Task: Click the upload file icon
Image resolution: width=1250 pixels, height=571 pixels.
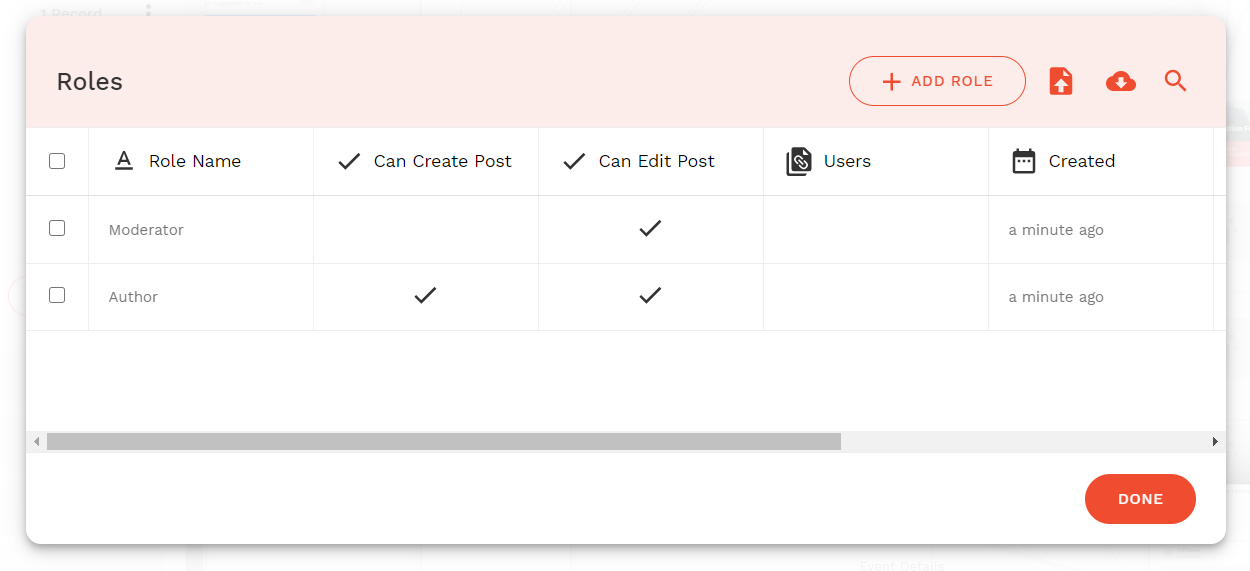Action: tap(1061, 81)
